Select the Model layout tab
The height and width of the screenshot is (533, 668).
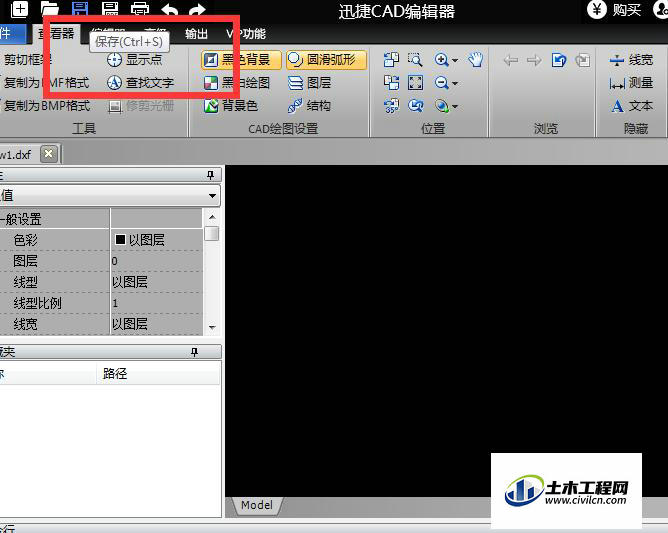(256, 505)
